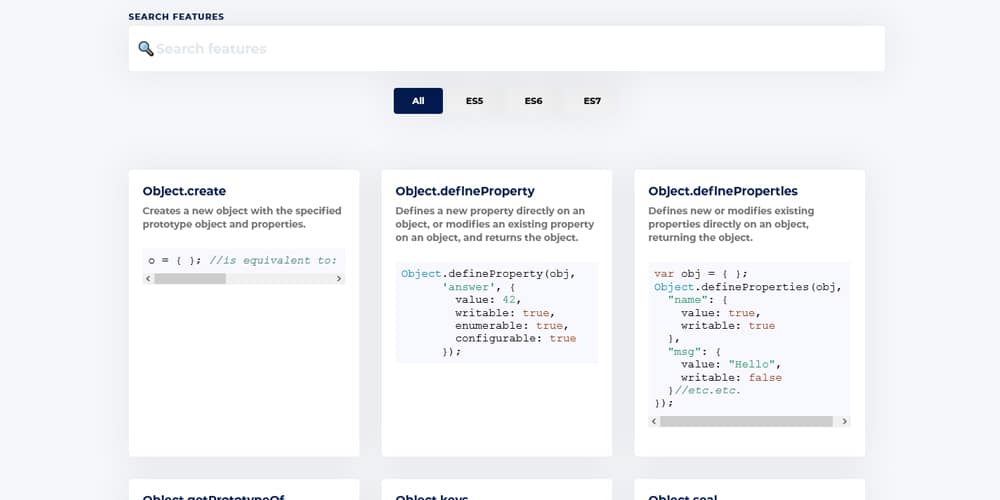The image size is (1000, 500).
Task: Focus the Search features input field
Action: pos(506,48)
